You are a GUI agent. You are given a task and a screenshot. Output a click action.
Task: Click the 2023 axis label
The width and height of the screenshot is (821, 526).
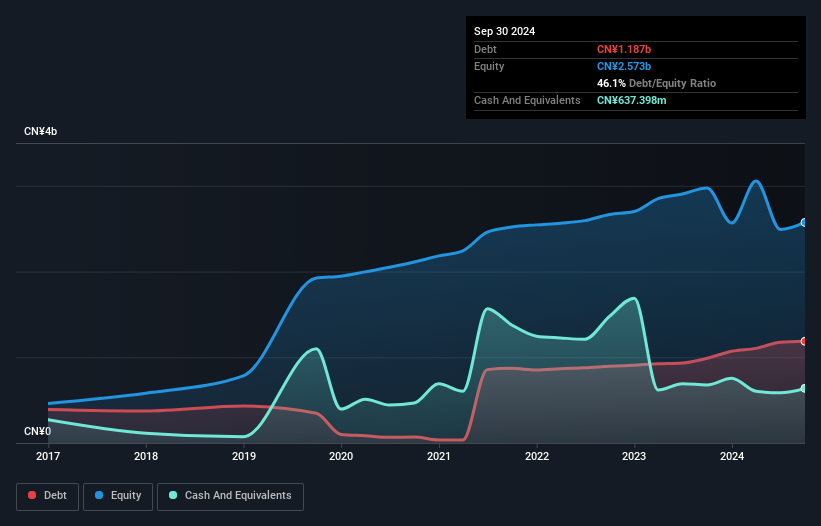pyautogui.click(x=634, y=456)
